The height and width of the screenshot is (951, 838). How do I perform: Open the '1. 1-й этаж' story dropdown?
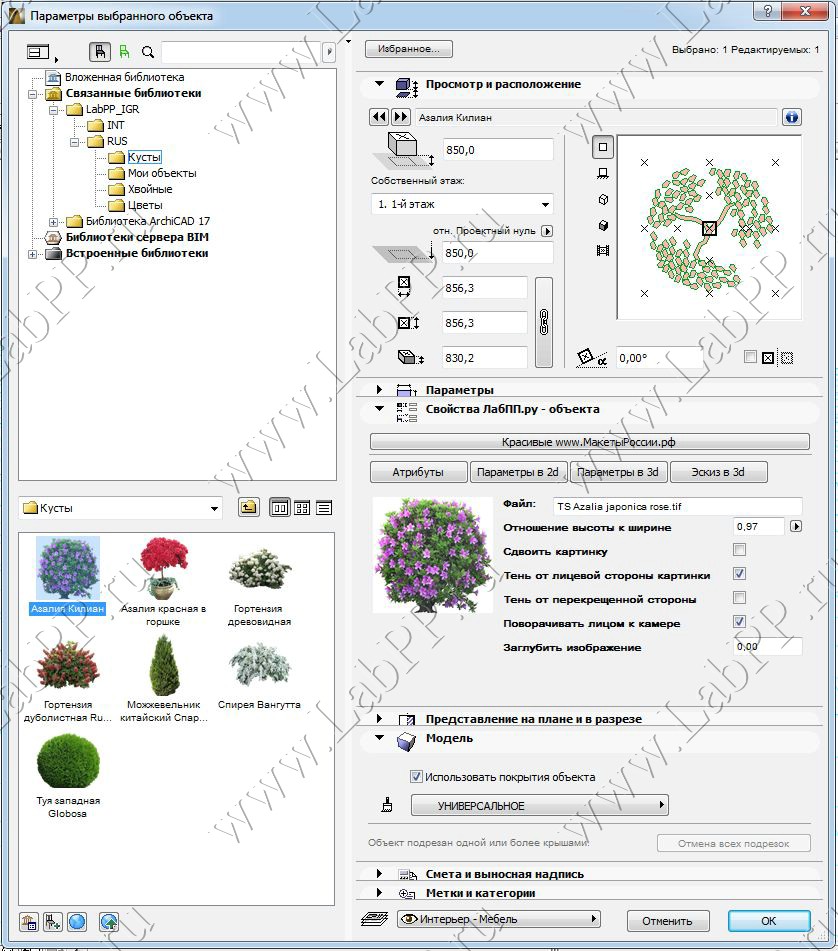click(461, 204)
